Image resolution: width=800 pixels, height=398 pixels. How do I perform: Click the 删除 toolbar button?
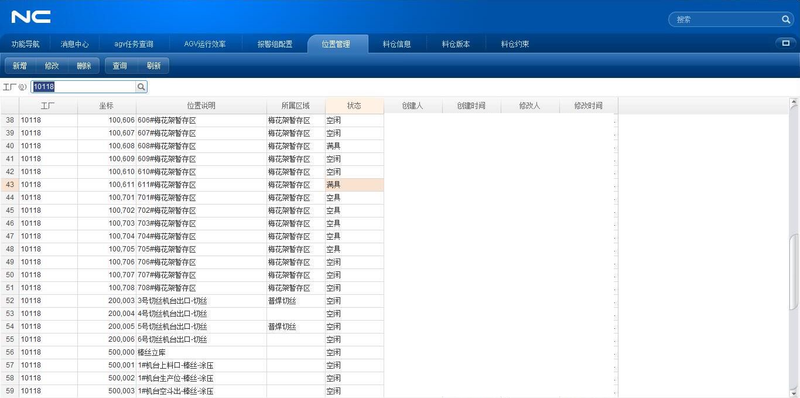click(x=84, y=66)
